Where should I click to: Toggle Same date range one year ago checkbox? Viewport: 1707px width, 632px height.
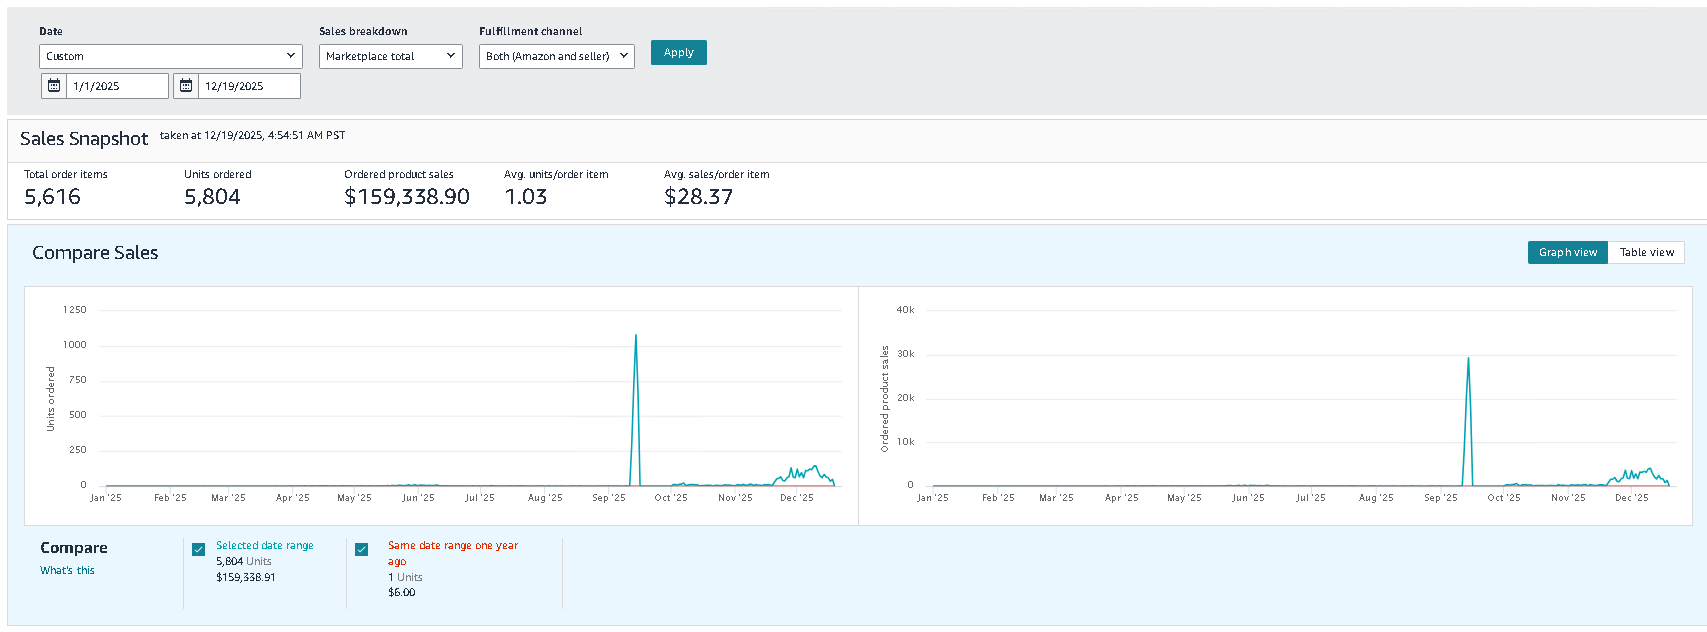(362, 549)
